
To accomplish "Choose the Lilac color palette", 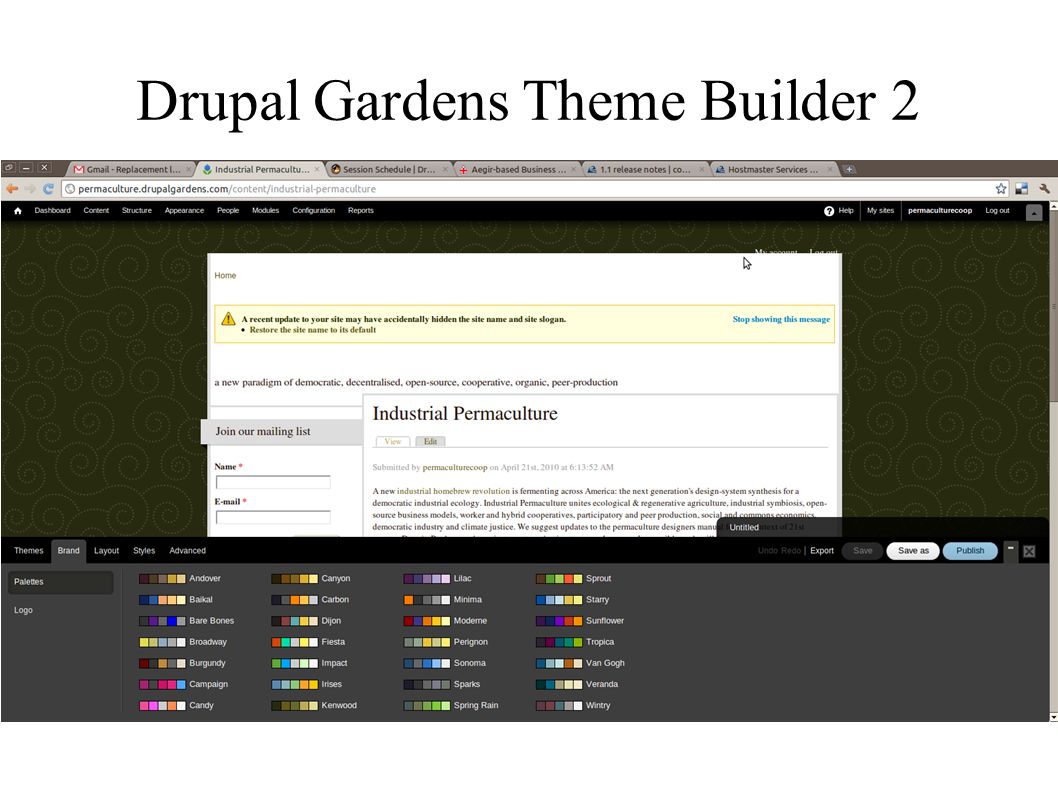I will click(437, 578).
